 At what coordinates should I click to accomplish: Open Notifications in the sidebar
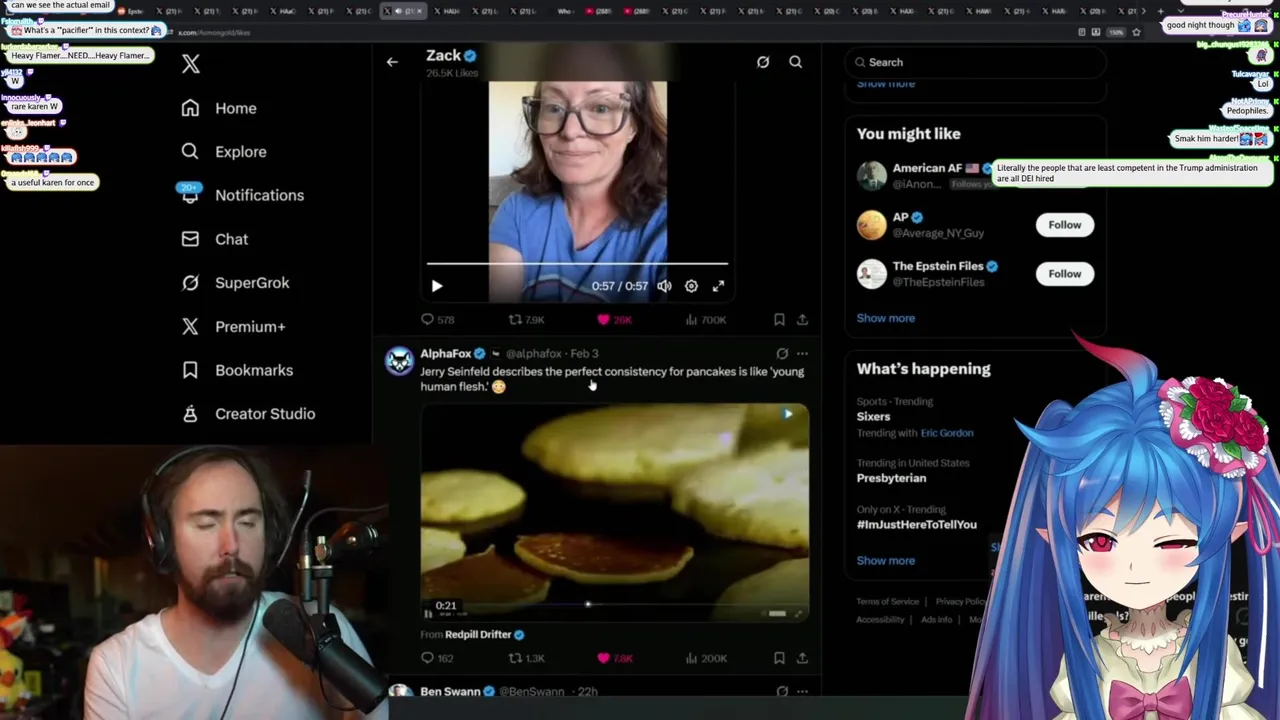tap(242, 195)
